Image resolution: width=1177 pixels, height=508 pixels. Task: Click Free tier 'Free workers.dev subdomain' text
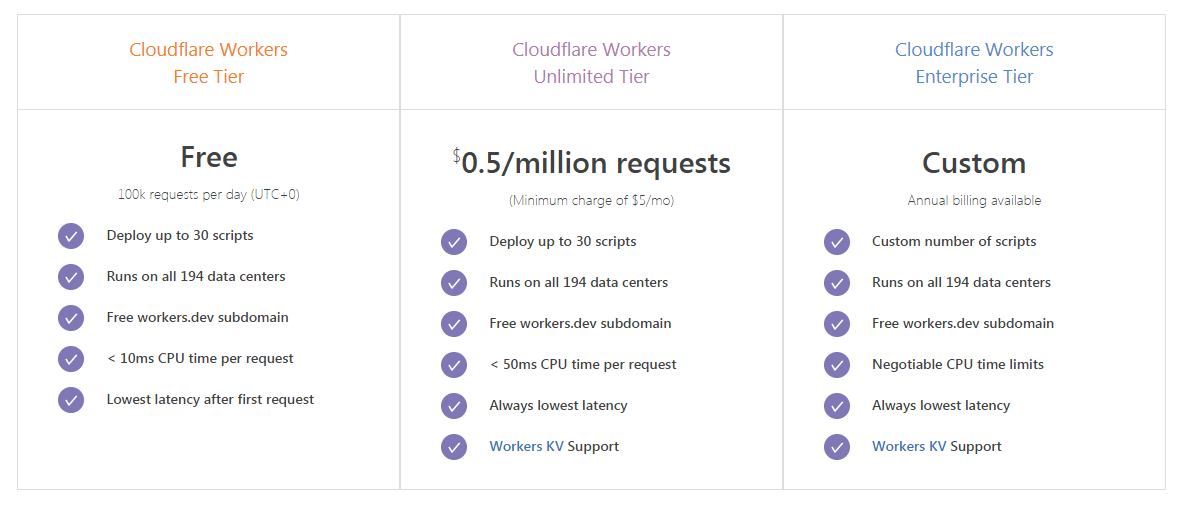pos(197,317)
